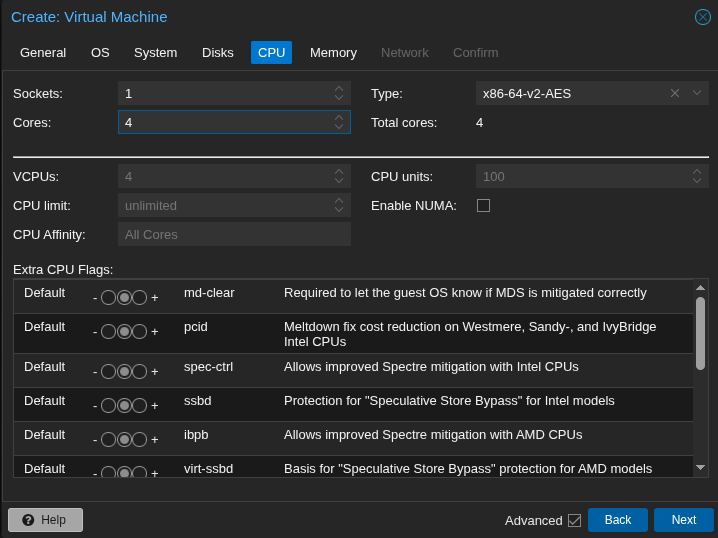Enable the NUMA checkbox
This screenshot has width=718, height=538.
[x=483, y=205]
